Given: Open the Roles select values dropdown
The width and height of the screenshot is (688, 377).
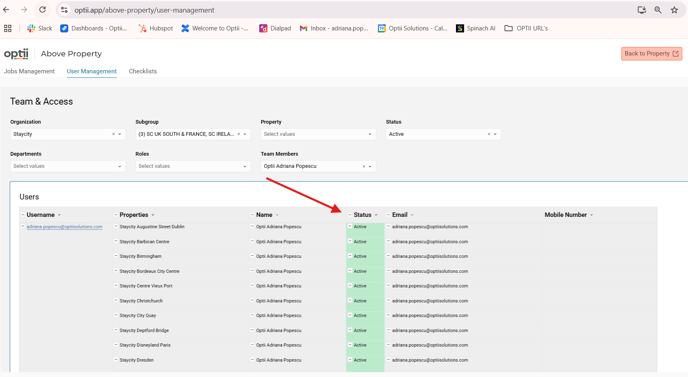Looking at the screenshot, I should 193,166.
